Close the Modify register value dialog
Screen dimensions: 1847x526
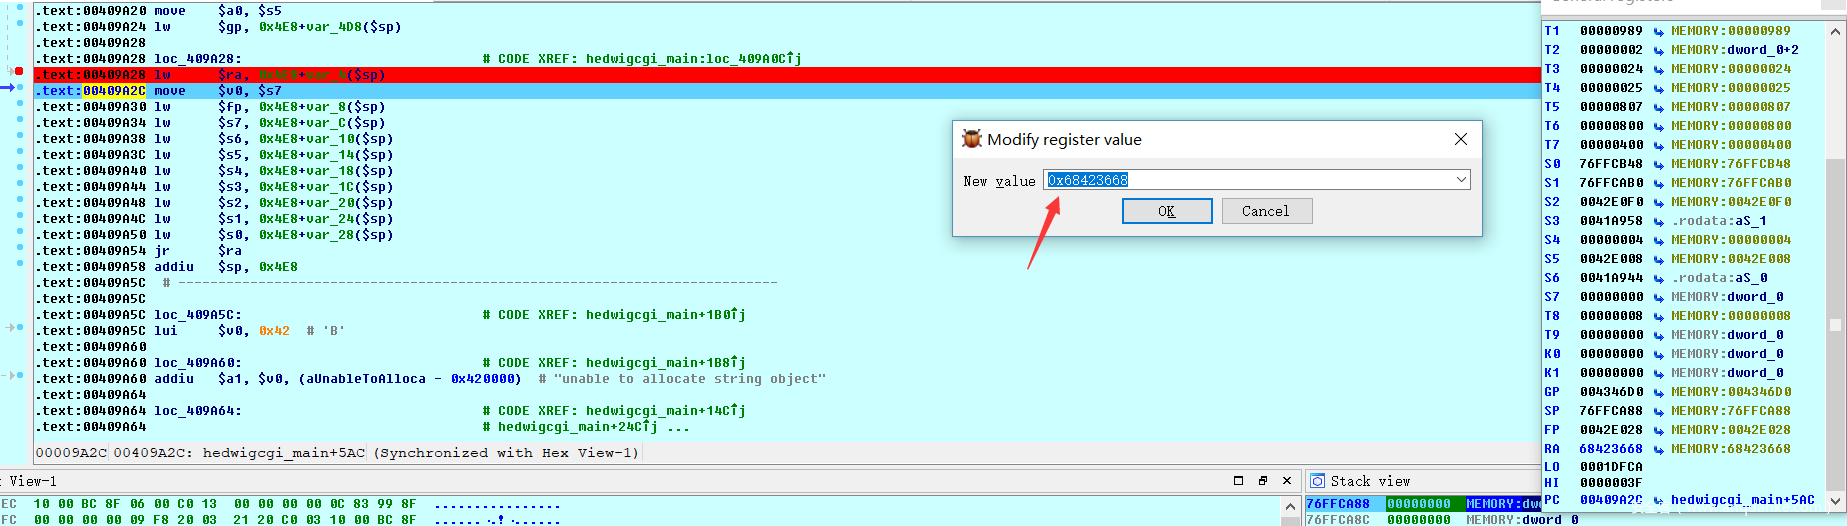point(1461,139)
